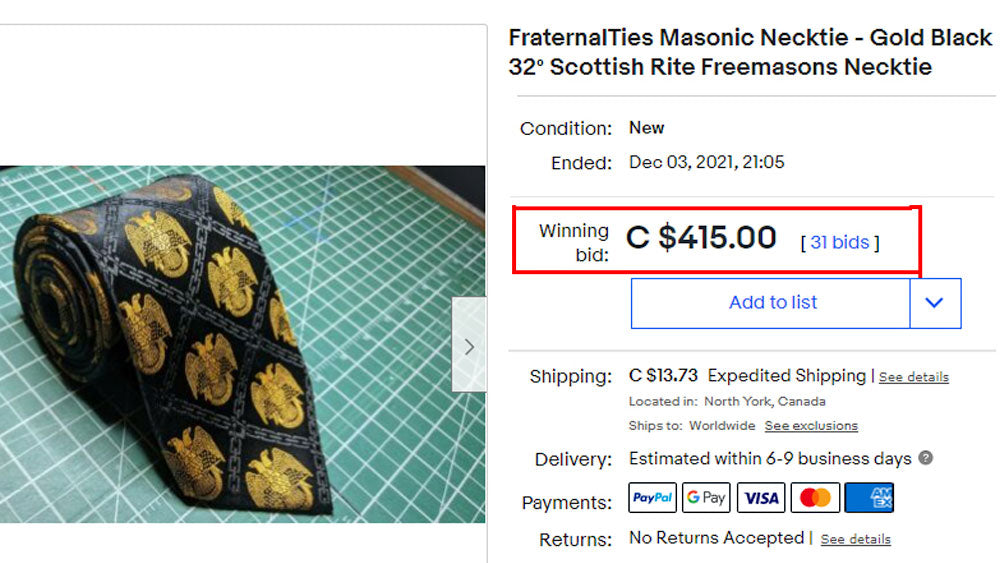Click the North York, Canada location text
This screenshot has height=563, width=1000.
764,401
